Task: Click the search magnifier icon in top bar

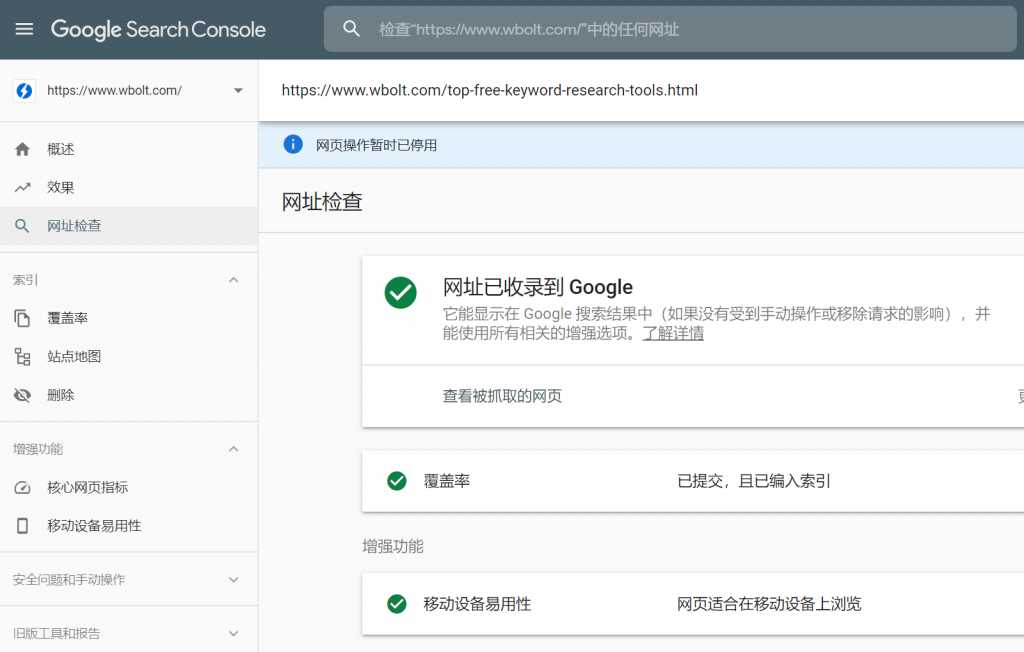Action: pos(351,29)
